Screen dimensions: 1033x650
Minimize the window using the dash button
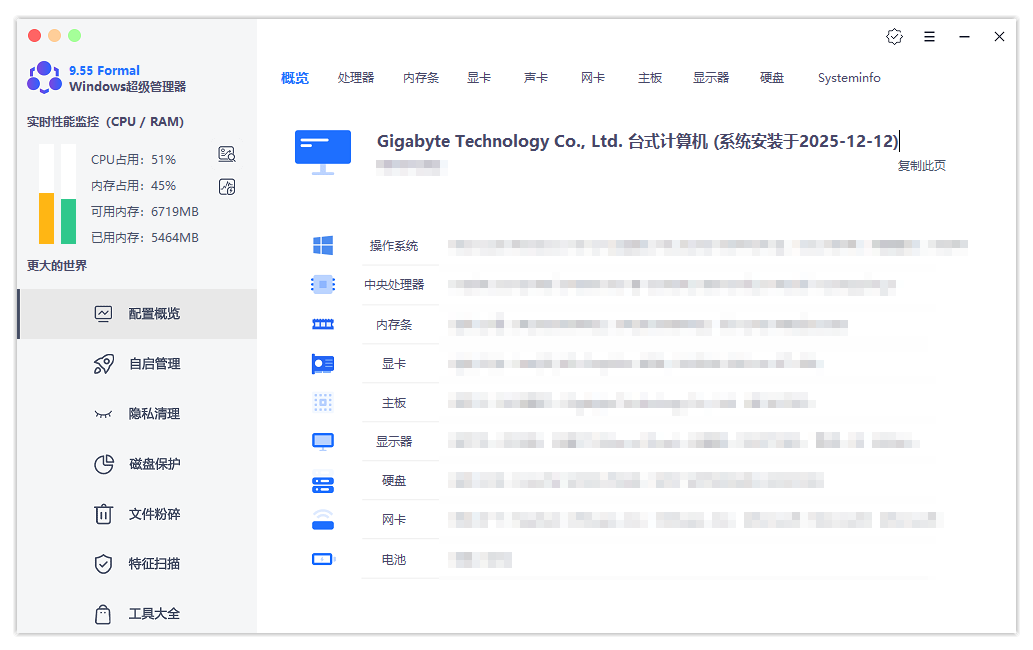tap(964, 37)
